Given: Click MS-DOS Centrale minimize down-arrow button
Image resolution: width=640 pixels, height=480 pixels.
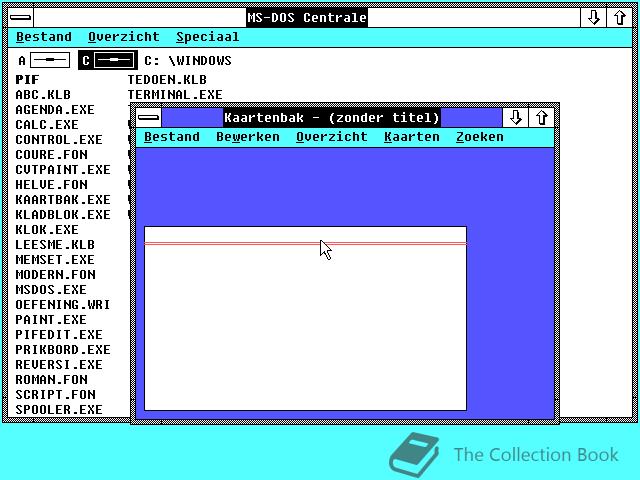Looking at the screenshot, I should point(593,18).
